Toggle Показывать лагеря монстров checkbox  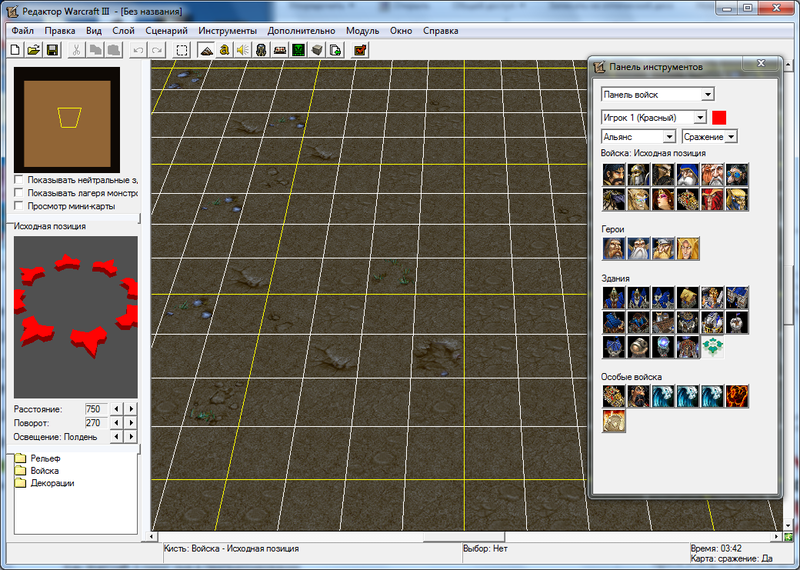[x=19, y=193]
